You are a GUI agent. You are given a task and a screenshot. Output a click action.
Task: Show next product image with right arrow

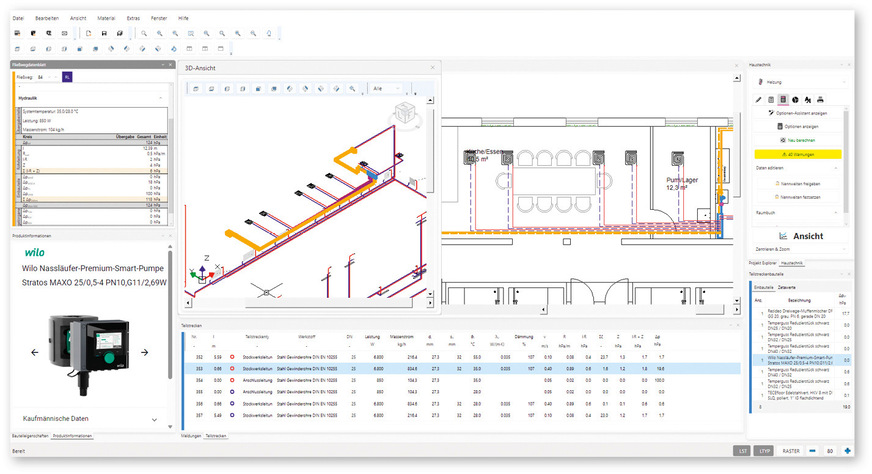point(145,352)
